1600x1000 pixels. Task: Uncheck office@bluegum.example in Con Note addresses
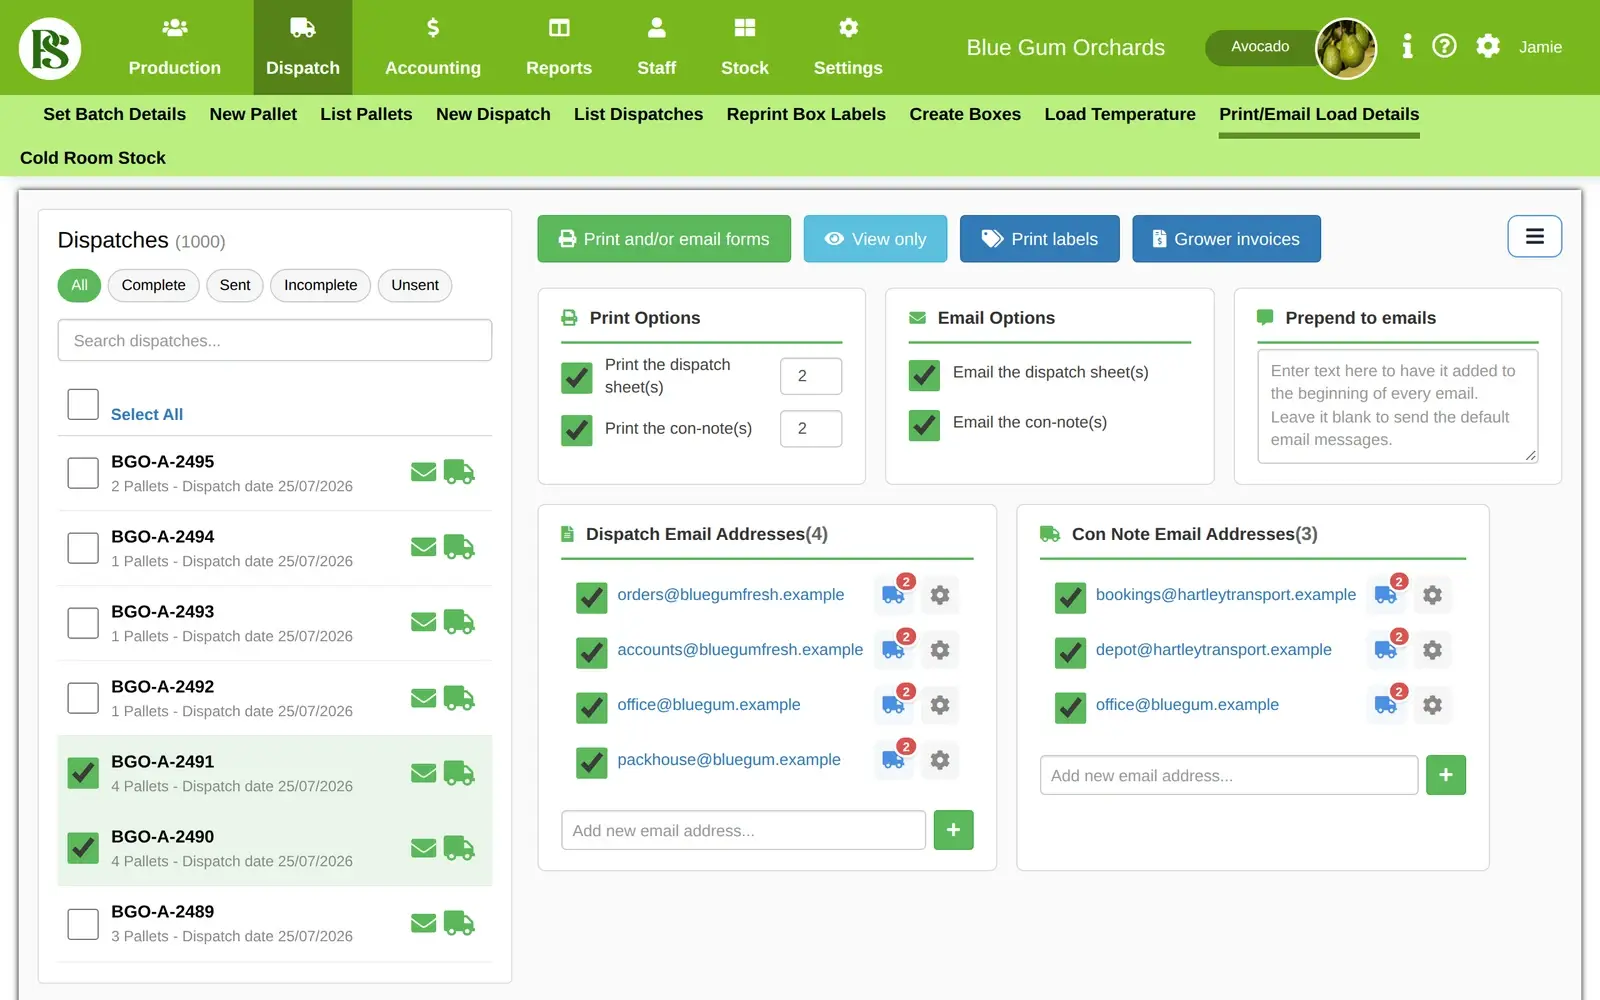click(x=1071, y=708)
